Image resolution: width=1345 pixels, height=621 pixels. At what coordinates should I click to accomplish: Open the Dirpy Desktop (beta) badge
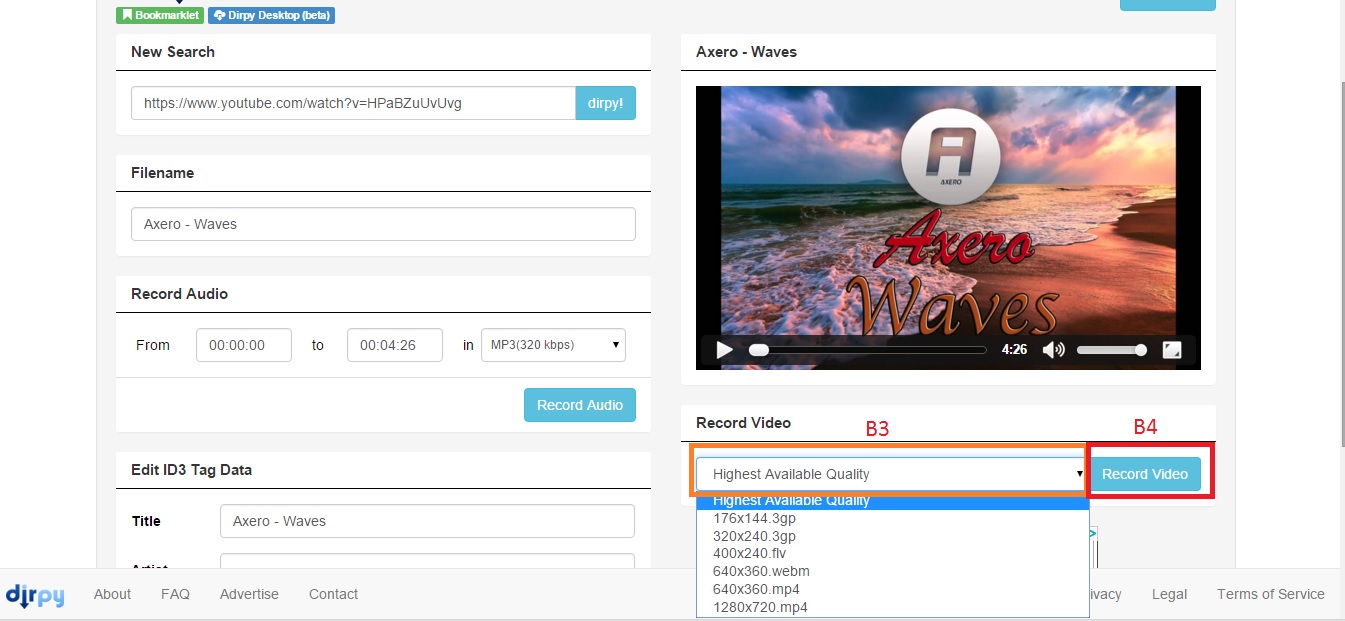271,15
